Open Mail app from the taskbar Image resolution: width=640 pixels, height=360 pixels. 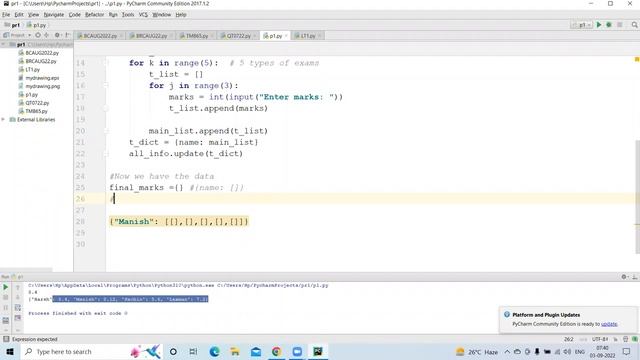coord(256,351)
